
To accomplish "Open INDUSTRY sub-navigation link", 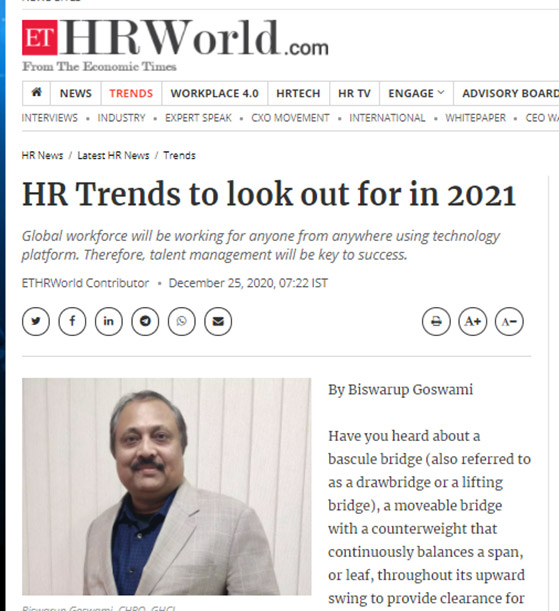I will (121, 118).
